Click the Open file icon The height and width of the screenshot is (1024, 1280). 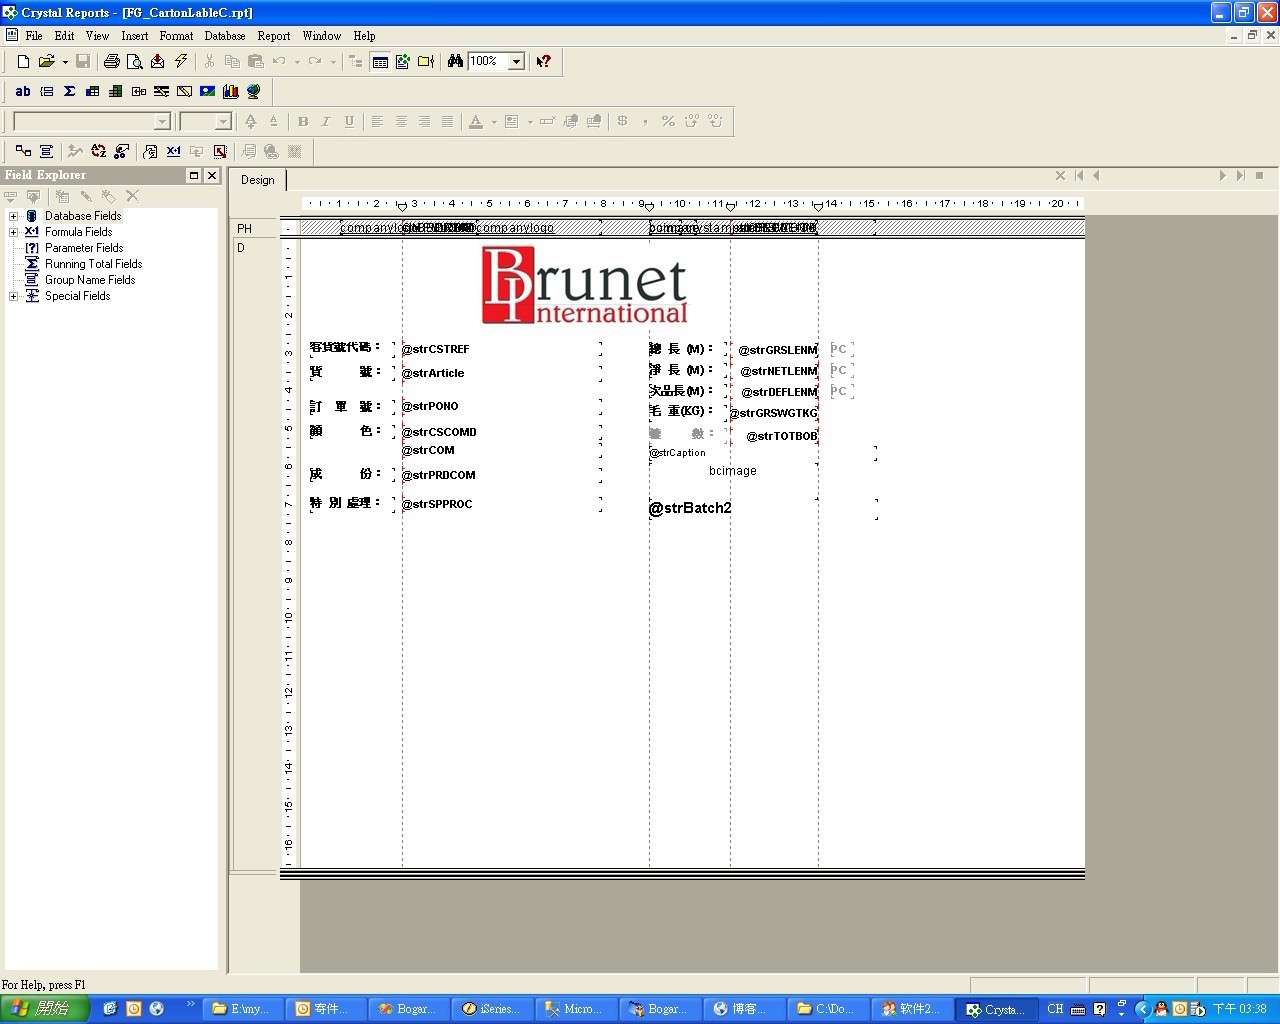[x=46, y=61]
